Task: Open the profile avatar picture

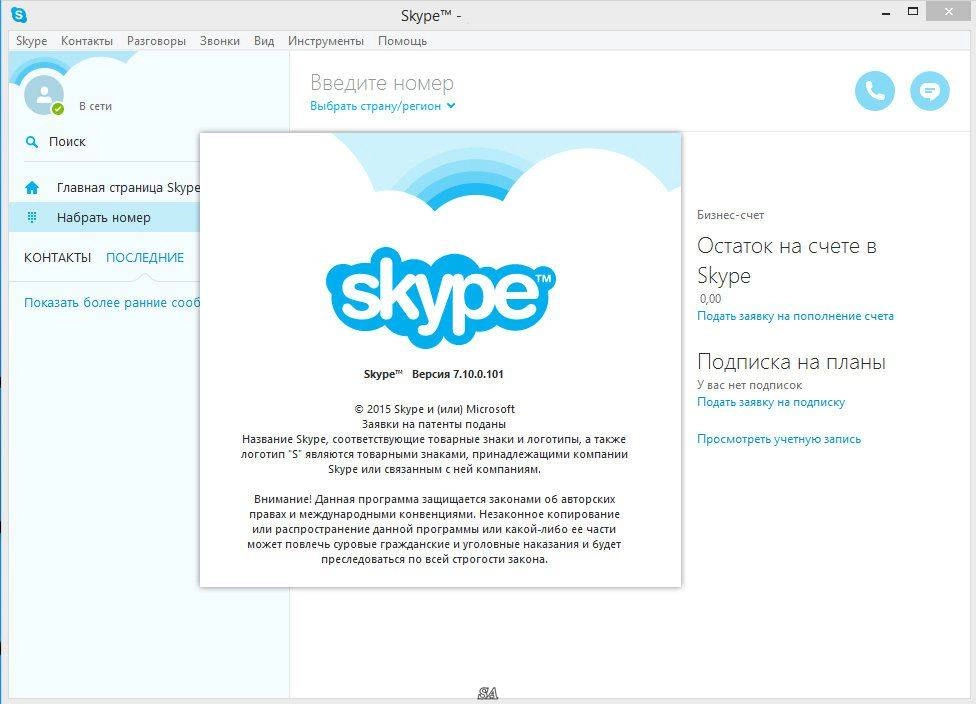Action: (x=44, y=95)
